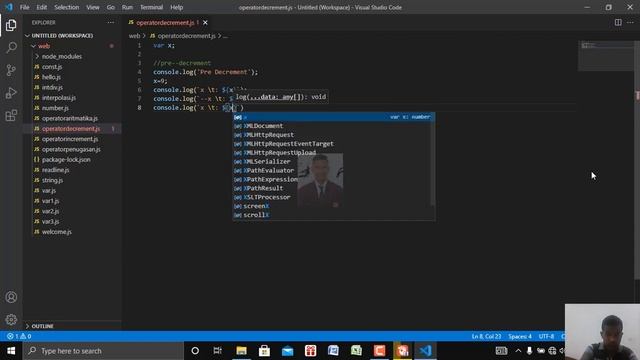Open operatorincrement.js in explorer
640x360 pixels.
point(70,139)
